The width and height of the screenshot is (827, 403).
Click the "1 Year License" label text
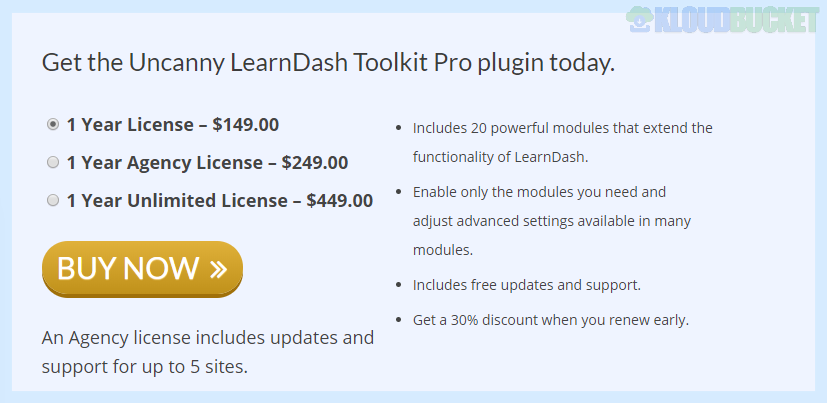(x=130, y=125)
